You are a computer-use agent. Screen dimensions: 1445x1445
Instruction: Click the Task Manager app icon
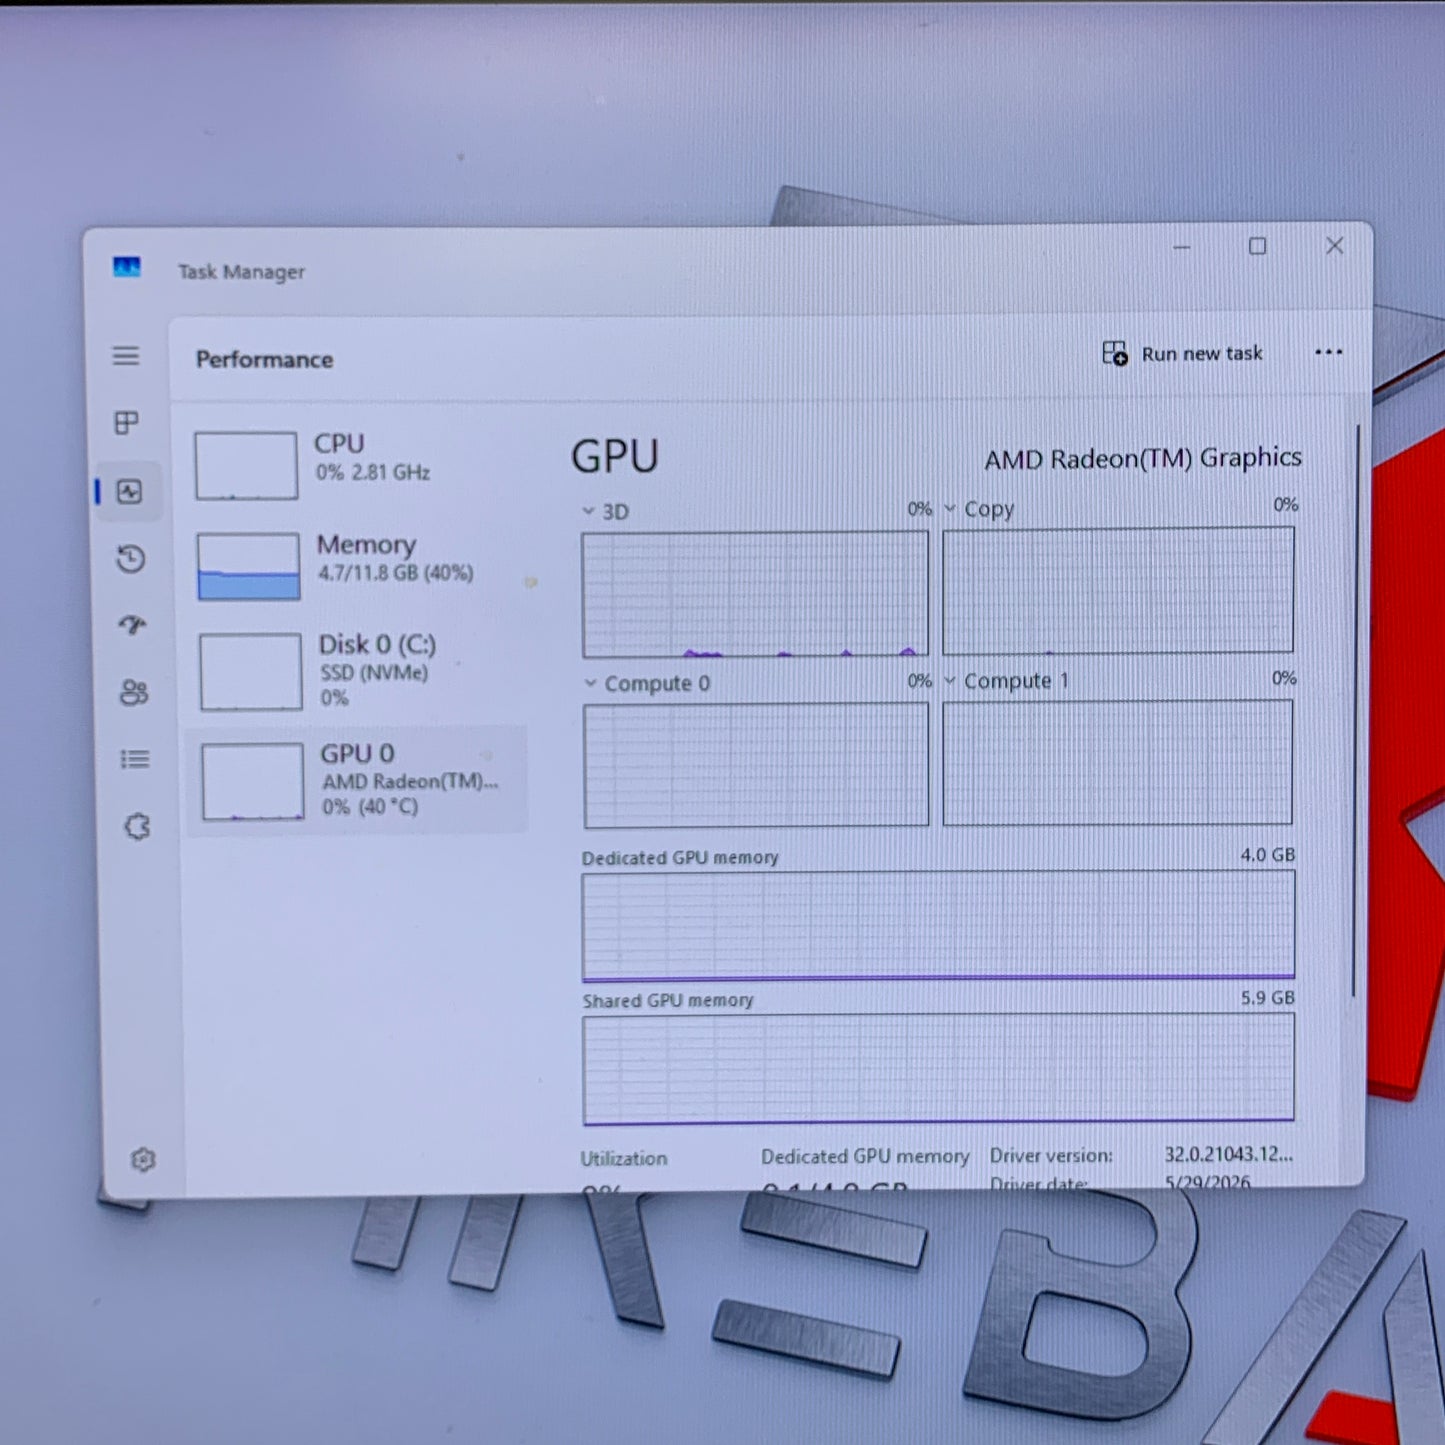pyautogui.click(x=127, y=267)
